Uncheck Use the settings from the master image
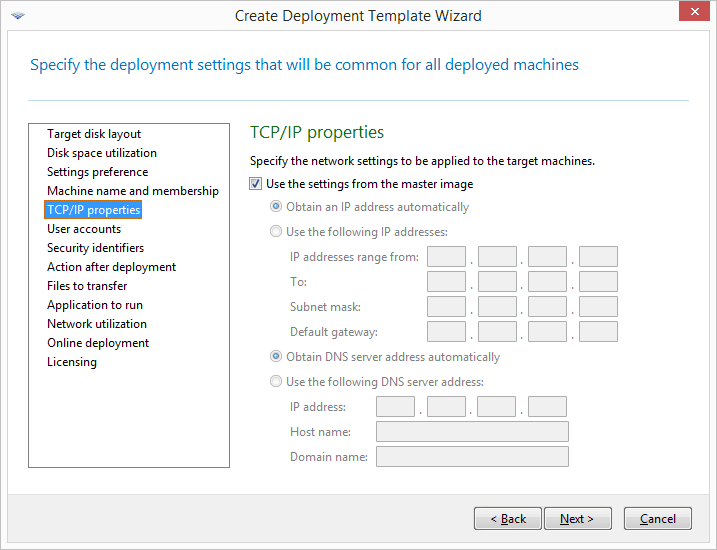This screenshot has height=550, width=717. tap(255, 184)
